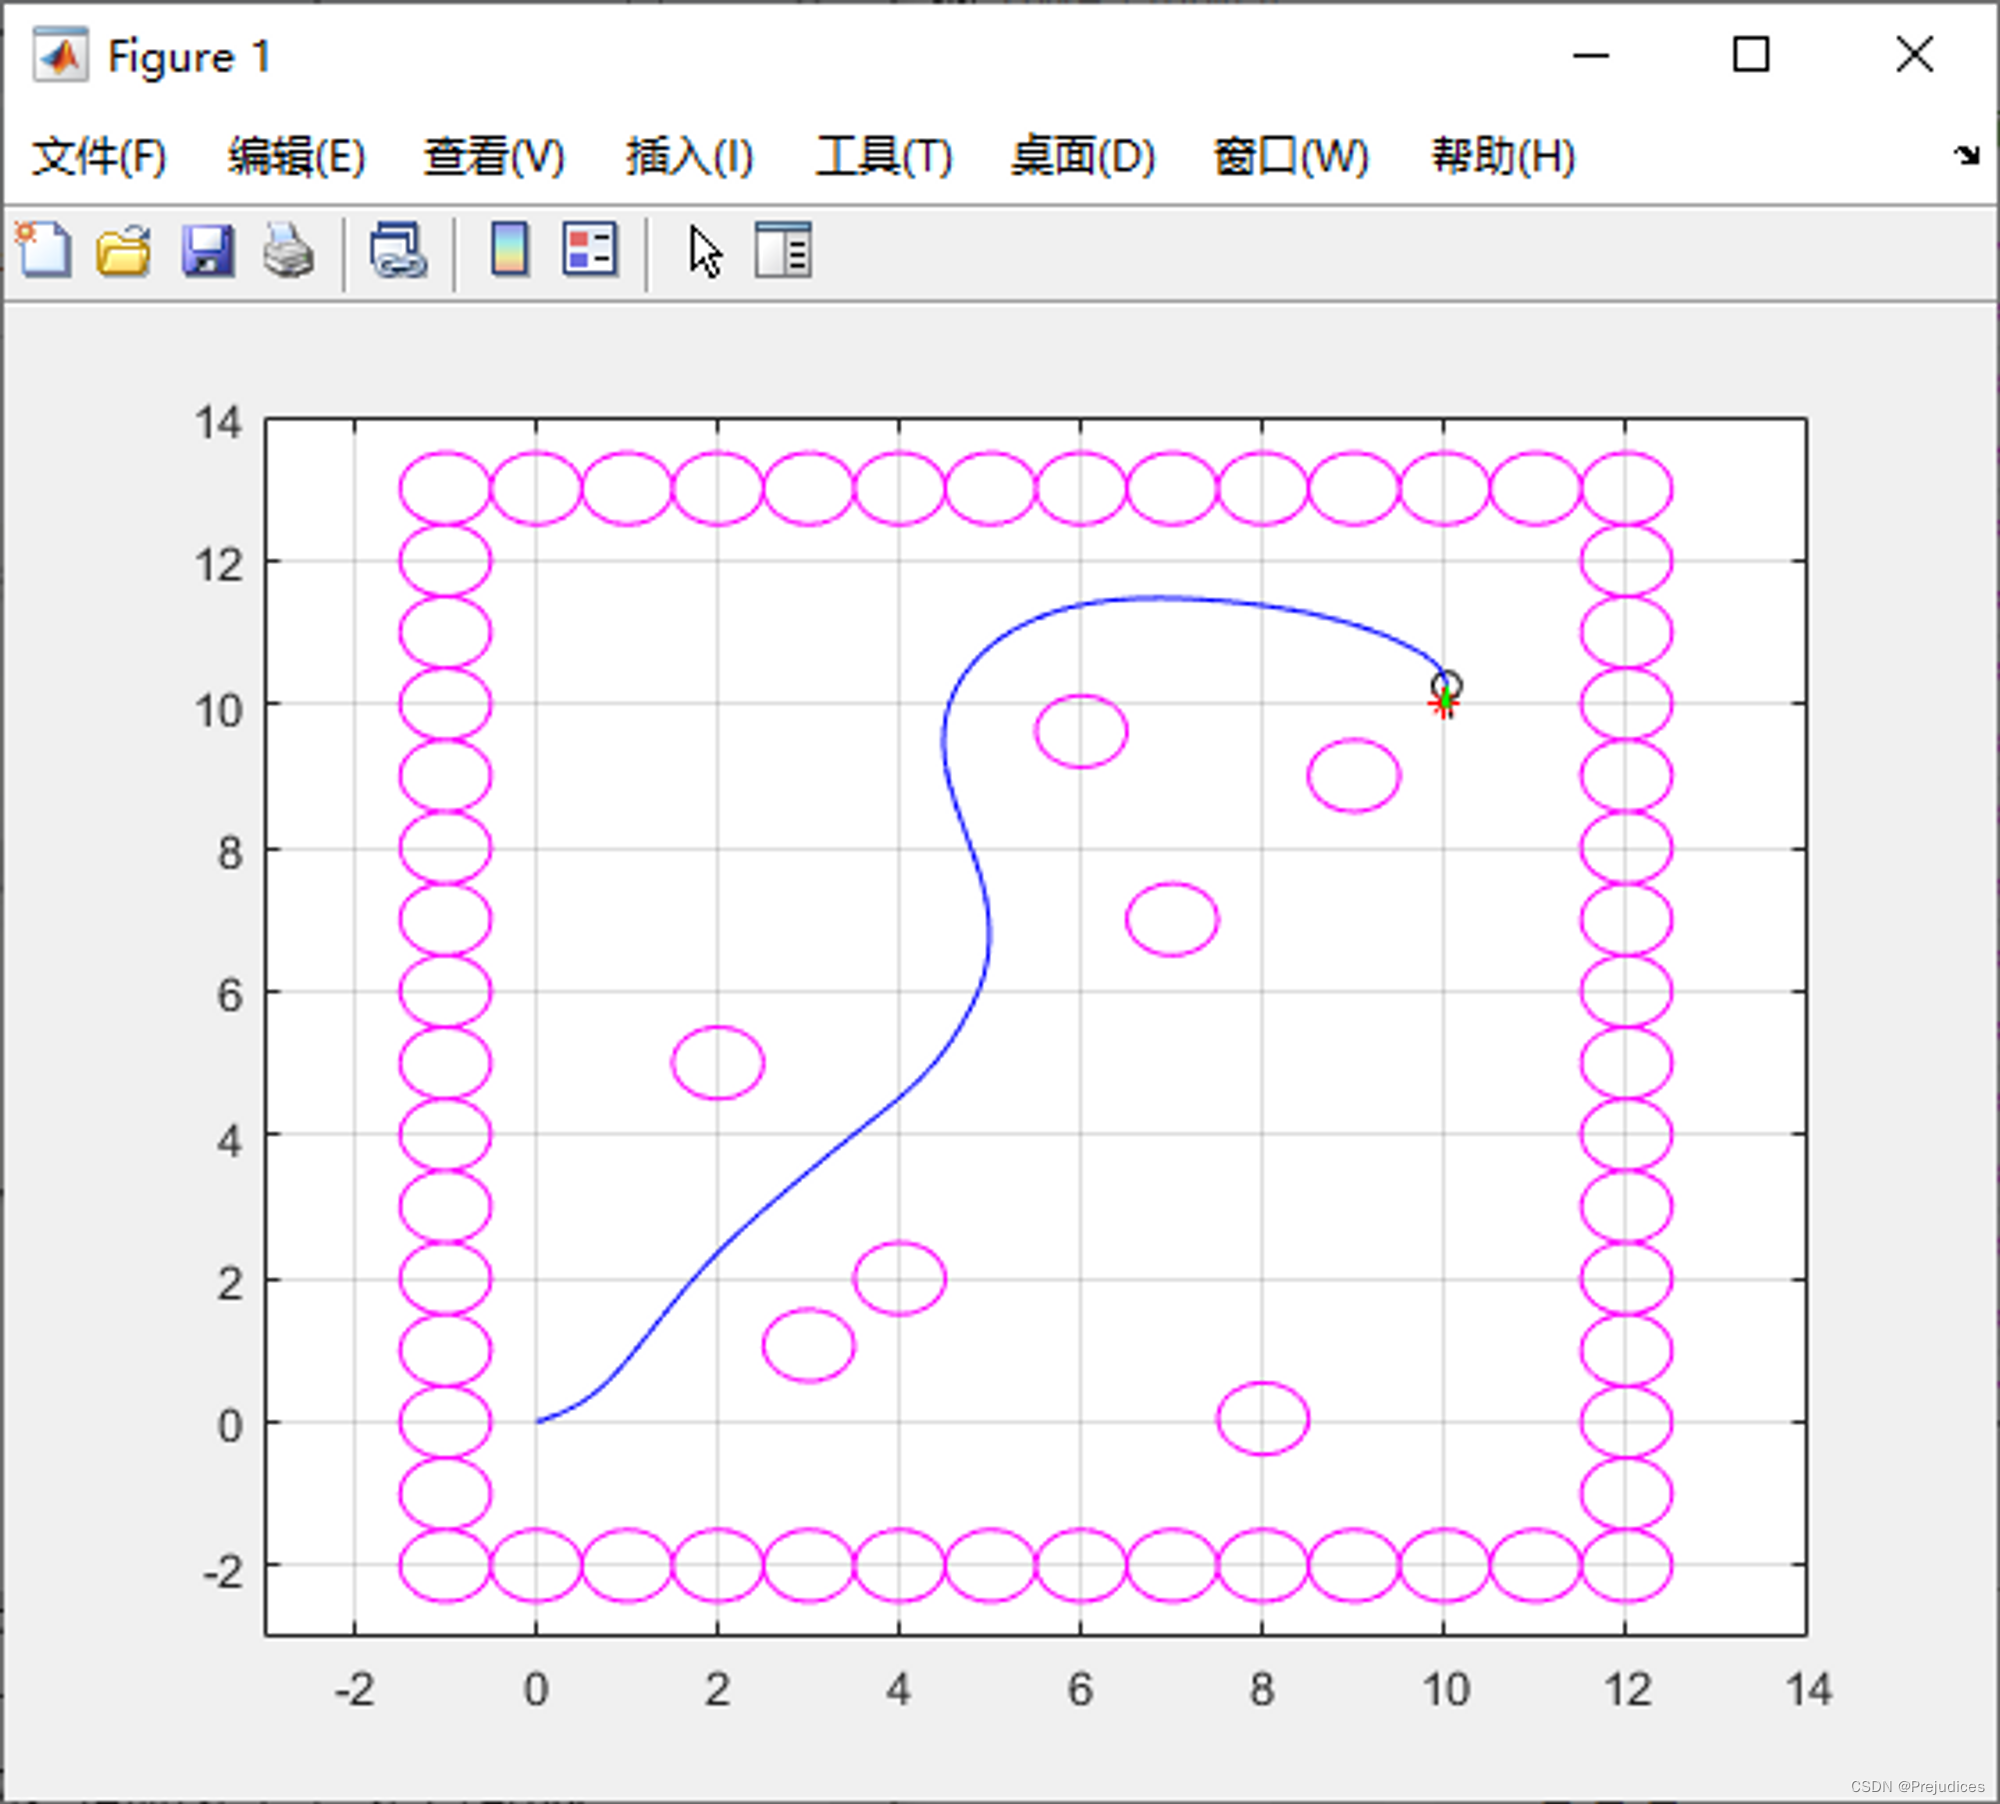Click the MATLAB logo in title bar
Image resolution: width=2000 pixels, height=1804 pixels.
click(60, 56)
